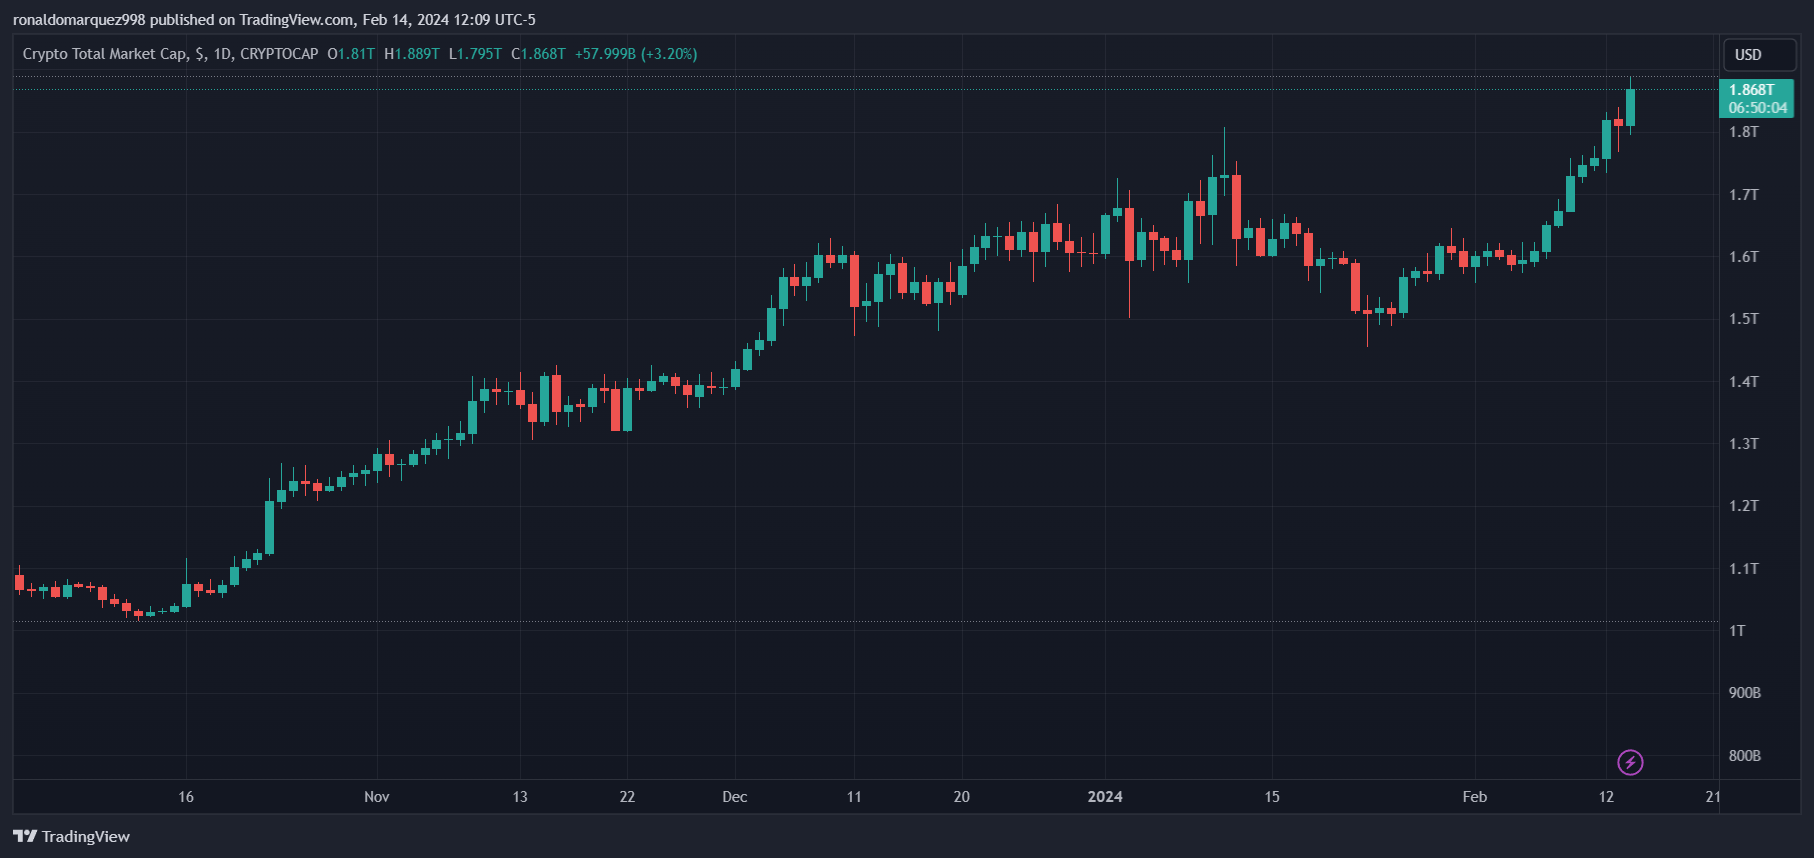This screenshot has height=858, width=1814.
Task: Click the 1.5T price axis label
Action: coord(1744,319)
